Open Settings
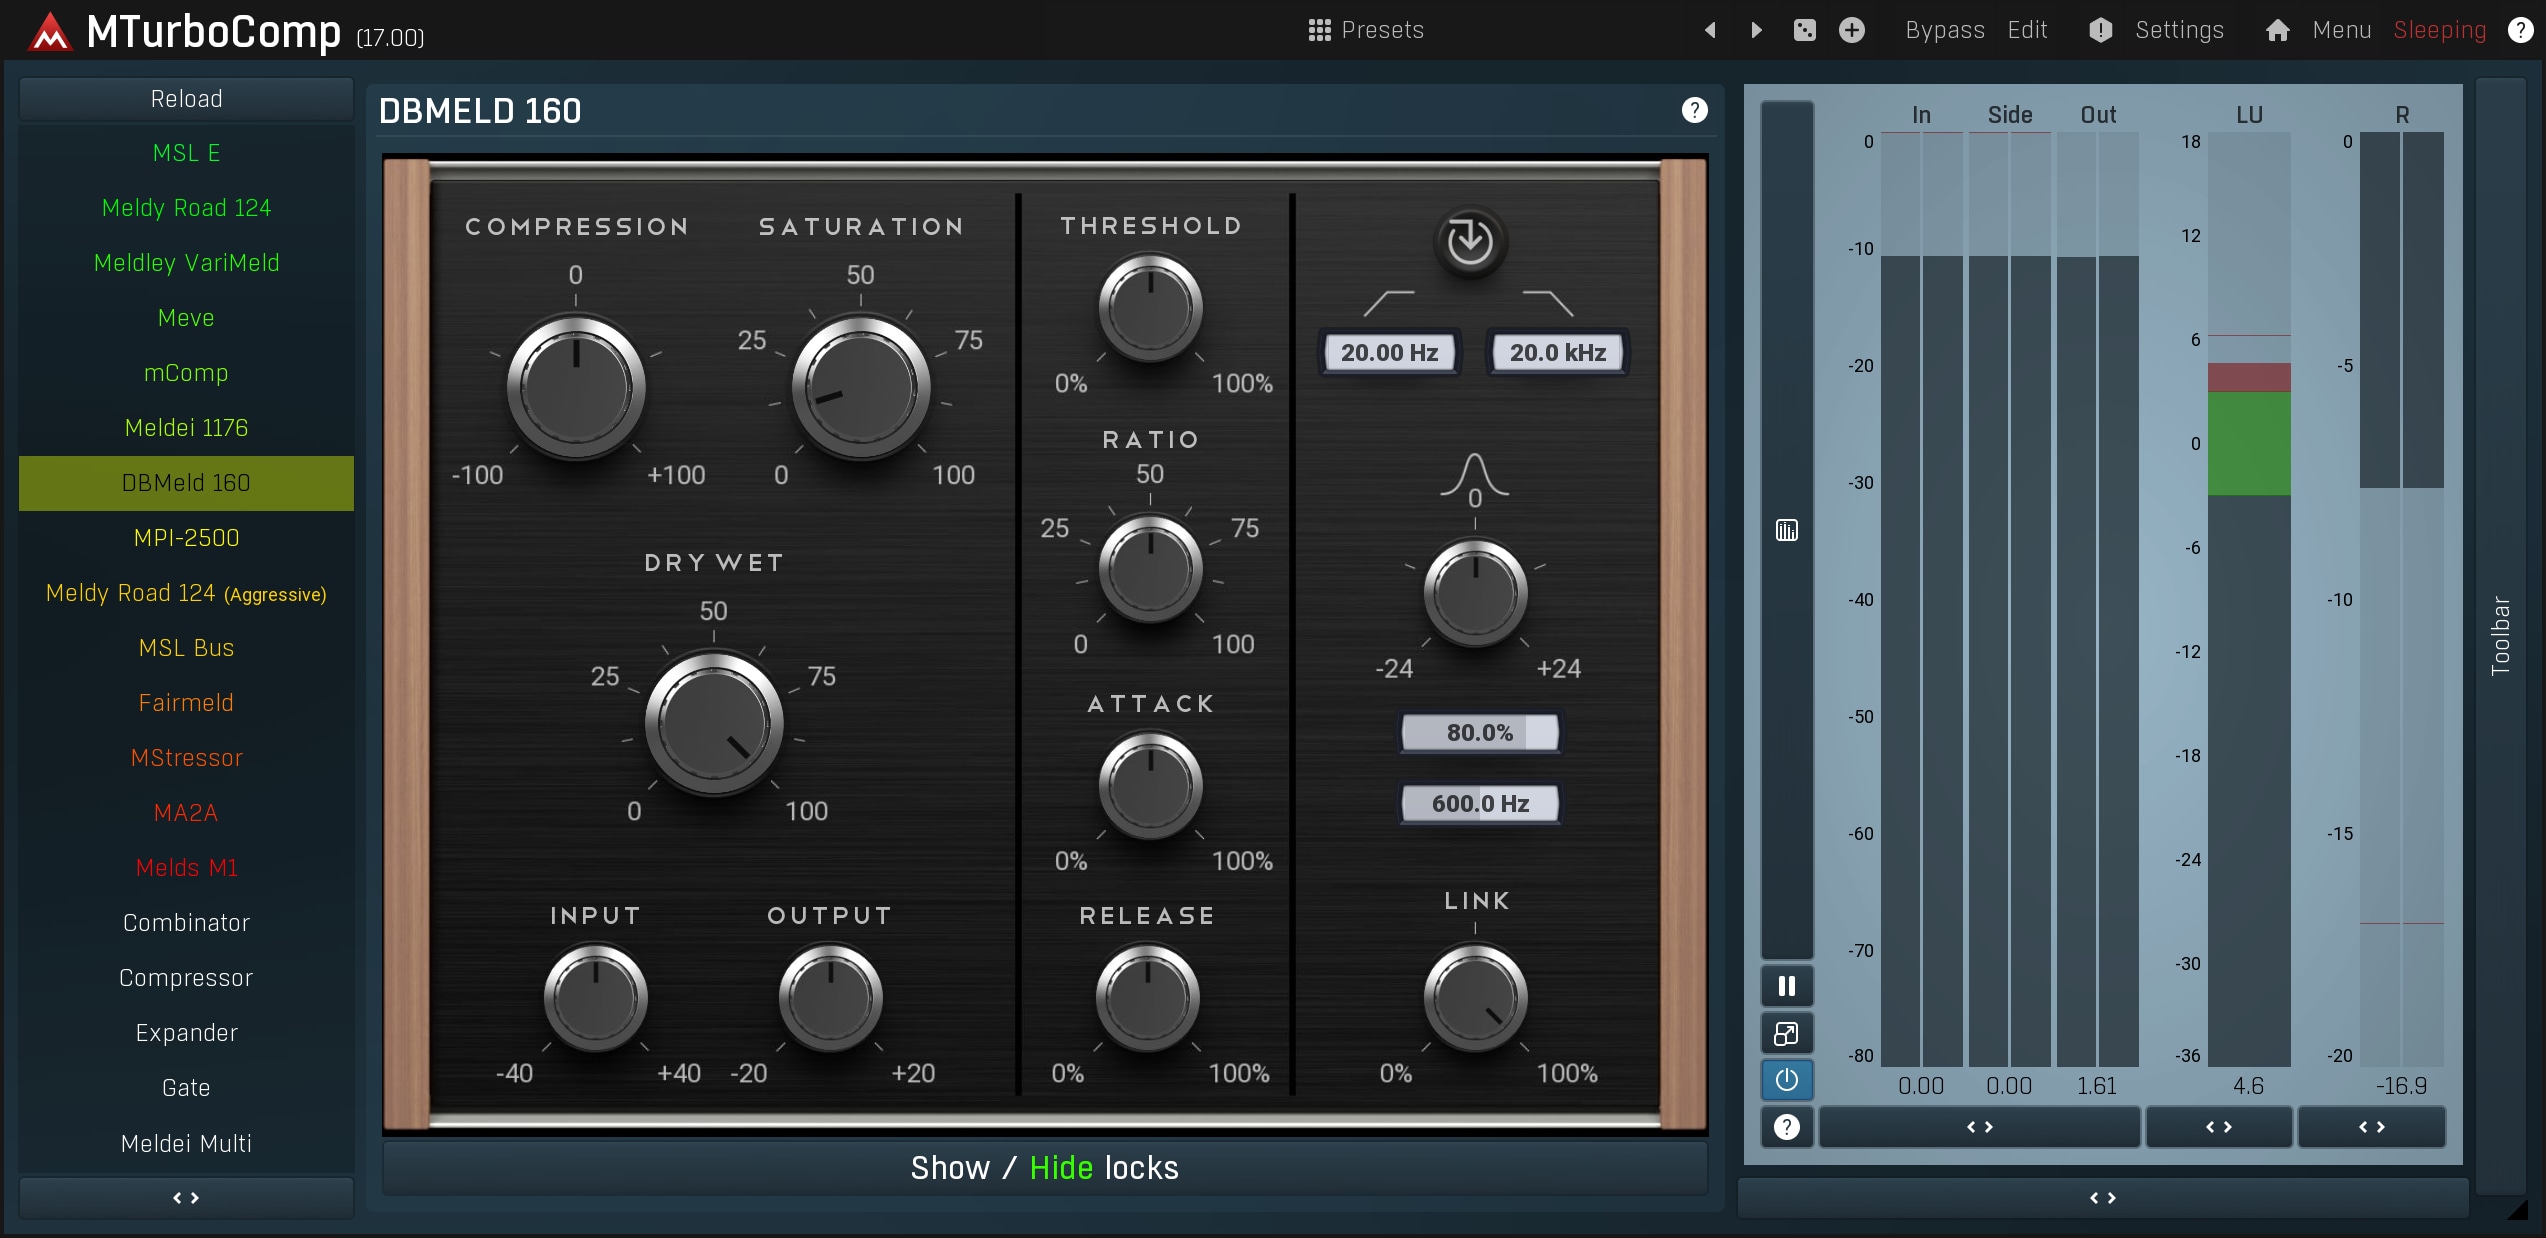The height and width of the screenshot is (1238, 2546). tap(2179, 30)
